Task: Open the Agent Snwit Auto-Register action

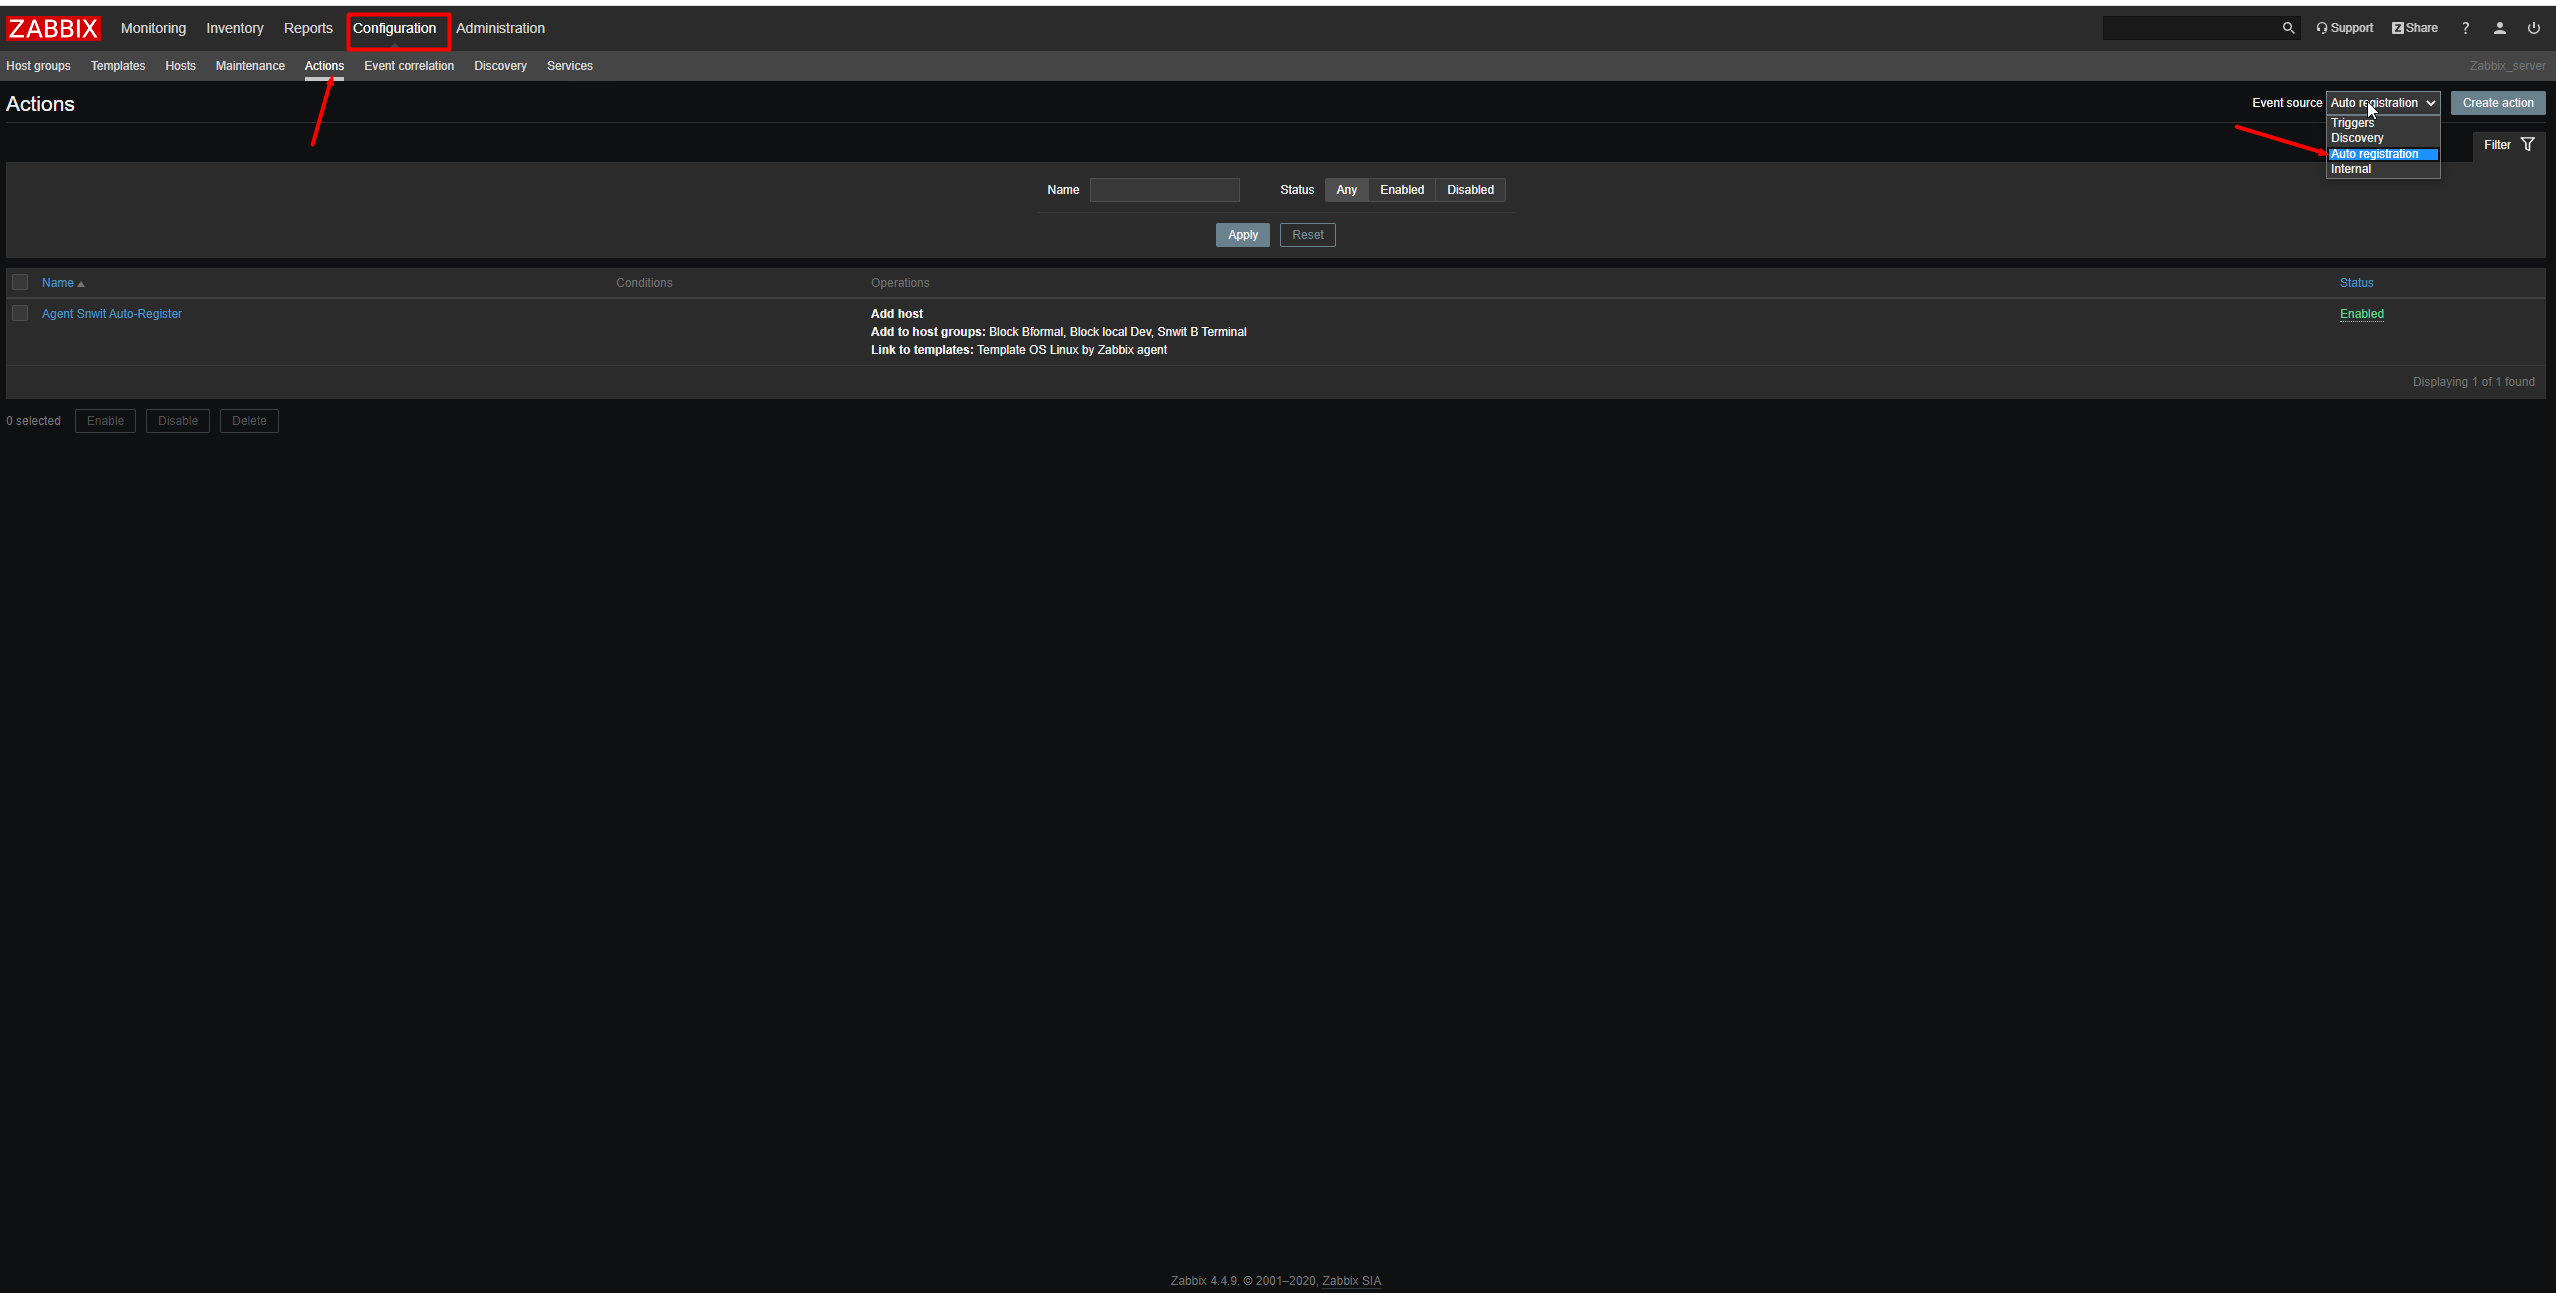Action: click(x=112, y=314)
